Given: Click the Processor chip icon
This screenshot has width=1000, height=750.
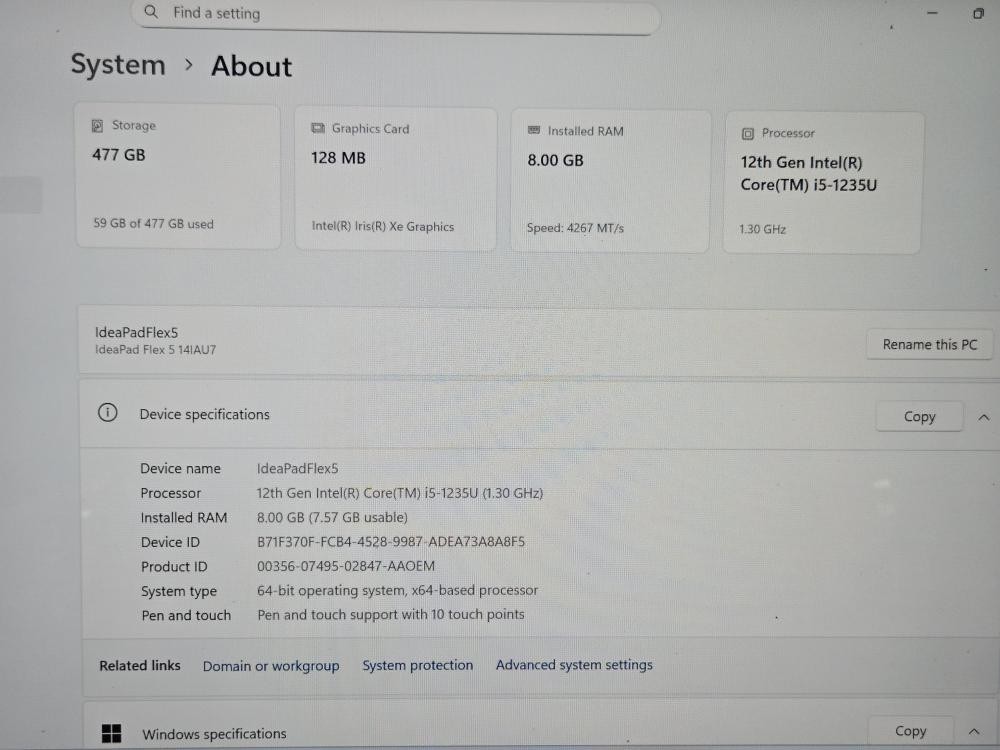Looking at the screenshot, I should click(x=747, y=133).
